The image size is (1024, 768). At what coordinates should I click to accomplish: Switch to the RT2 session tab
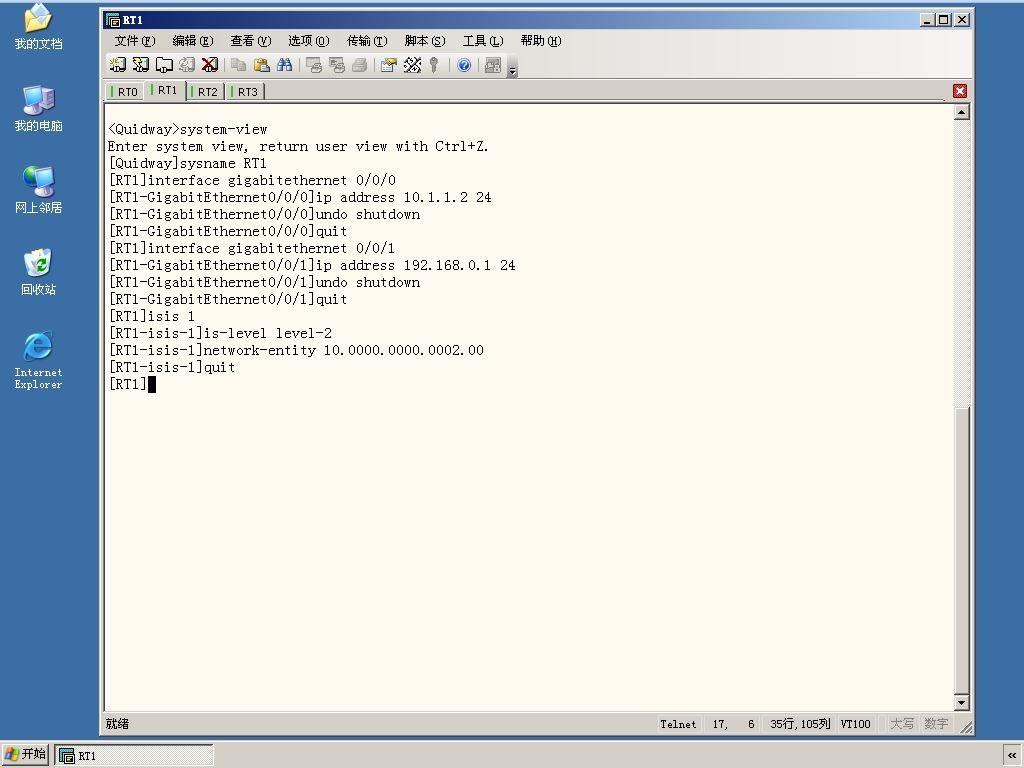[204, 91]
